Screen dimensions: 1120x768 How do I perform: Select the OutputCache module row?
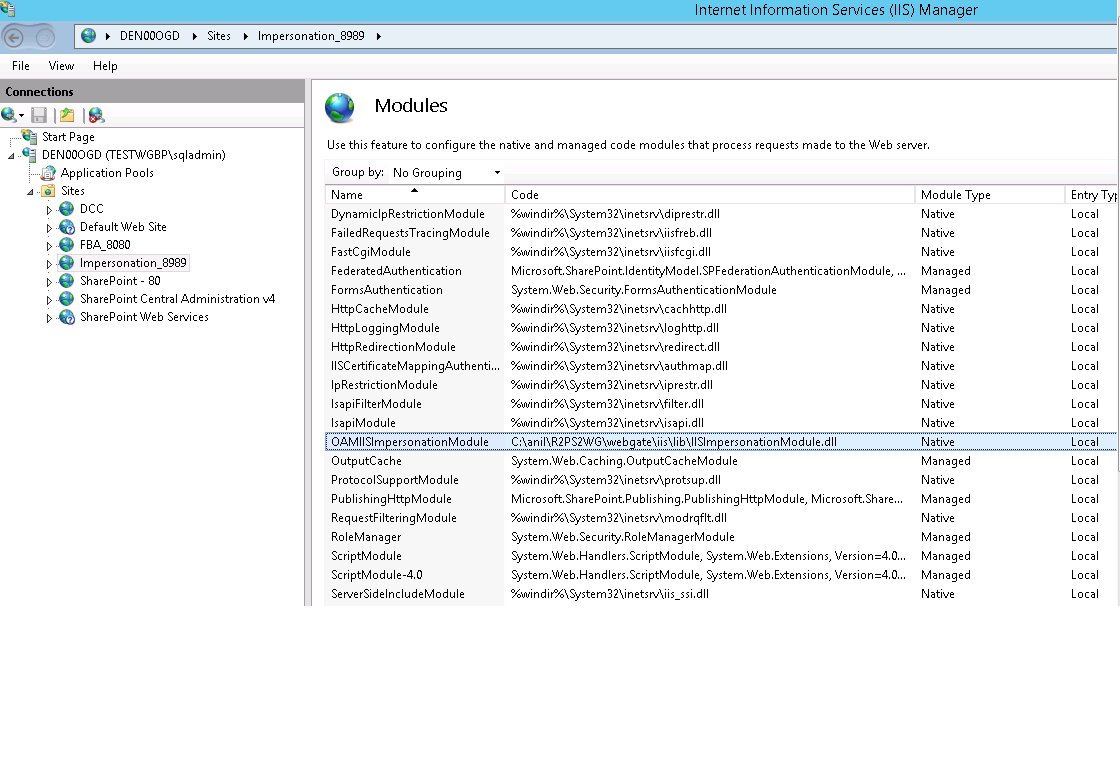pos(721,461)
